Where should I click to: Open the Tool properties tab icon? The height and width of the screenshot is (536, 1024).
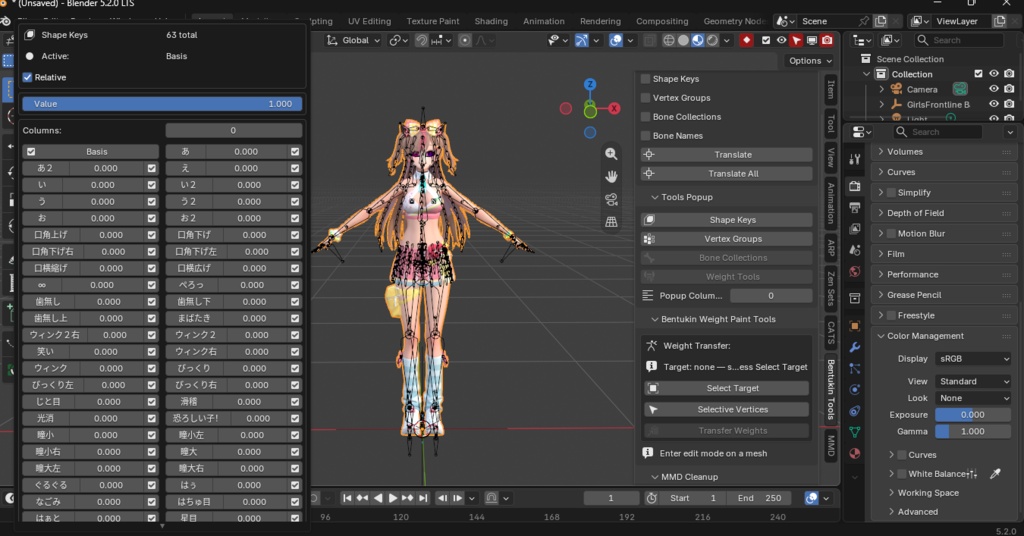pyautogui.click(x=854, y=159)
